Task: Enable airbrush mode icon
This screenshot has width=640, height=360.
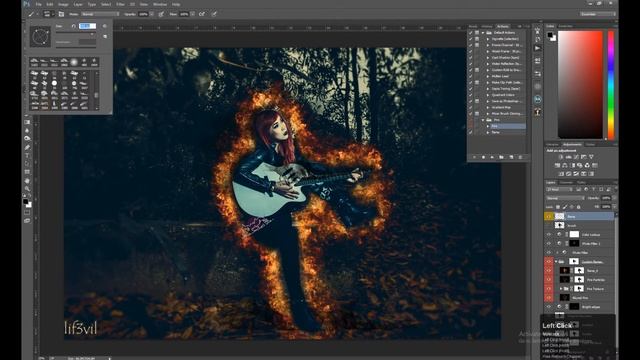Action: (202, 14)
